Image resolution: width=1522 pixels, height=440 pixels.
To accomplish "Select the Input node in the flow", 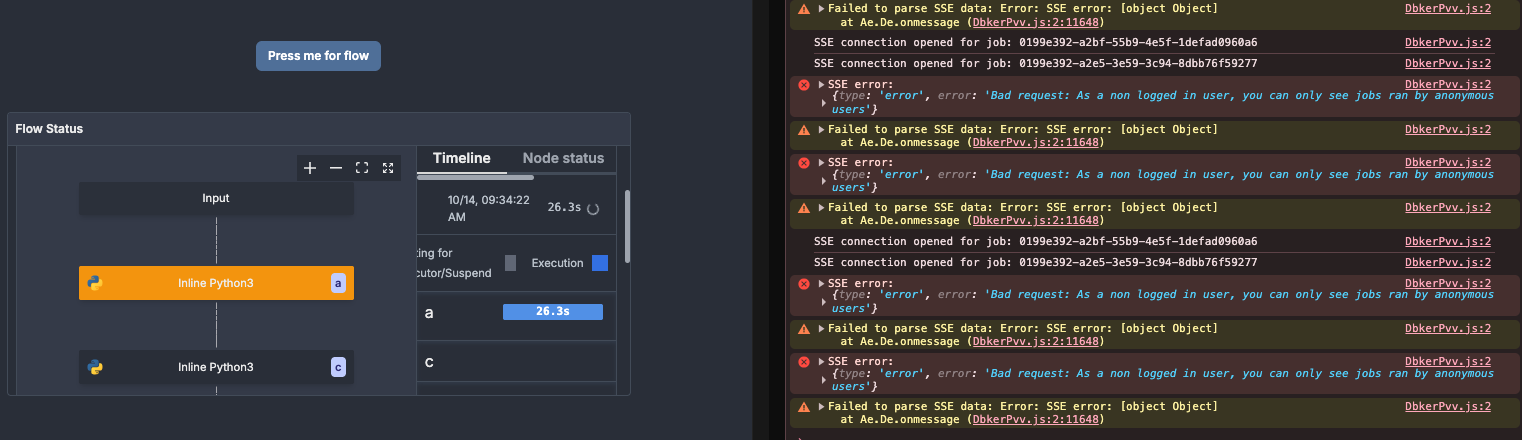I will pyautogui.click(x=216, y=198).
